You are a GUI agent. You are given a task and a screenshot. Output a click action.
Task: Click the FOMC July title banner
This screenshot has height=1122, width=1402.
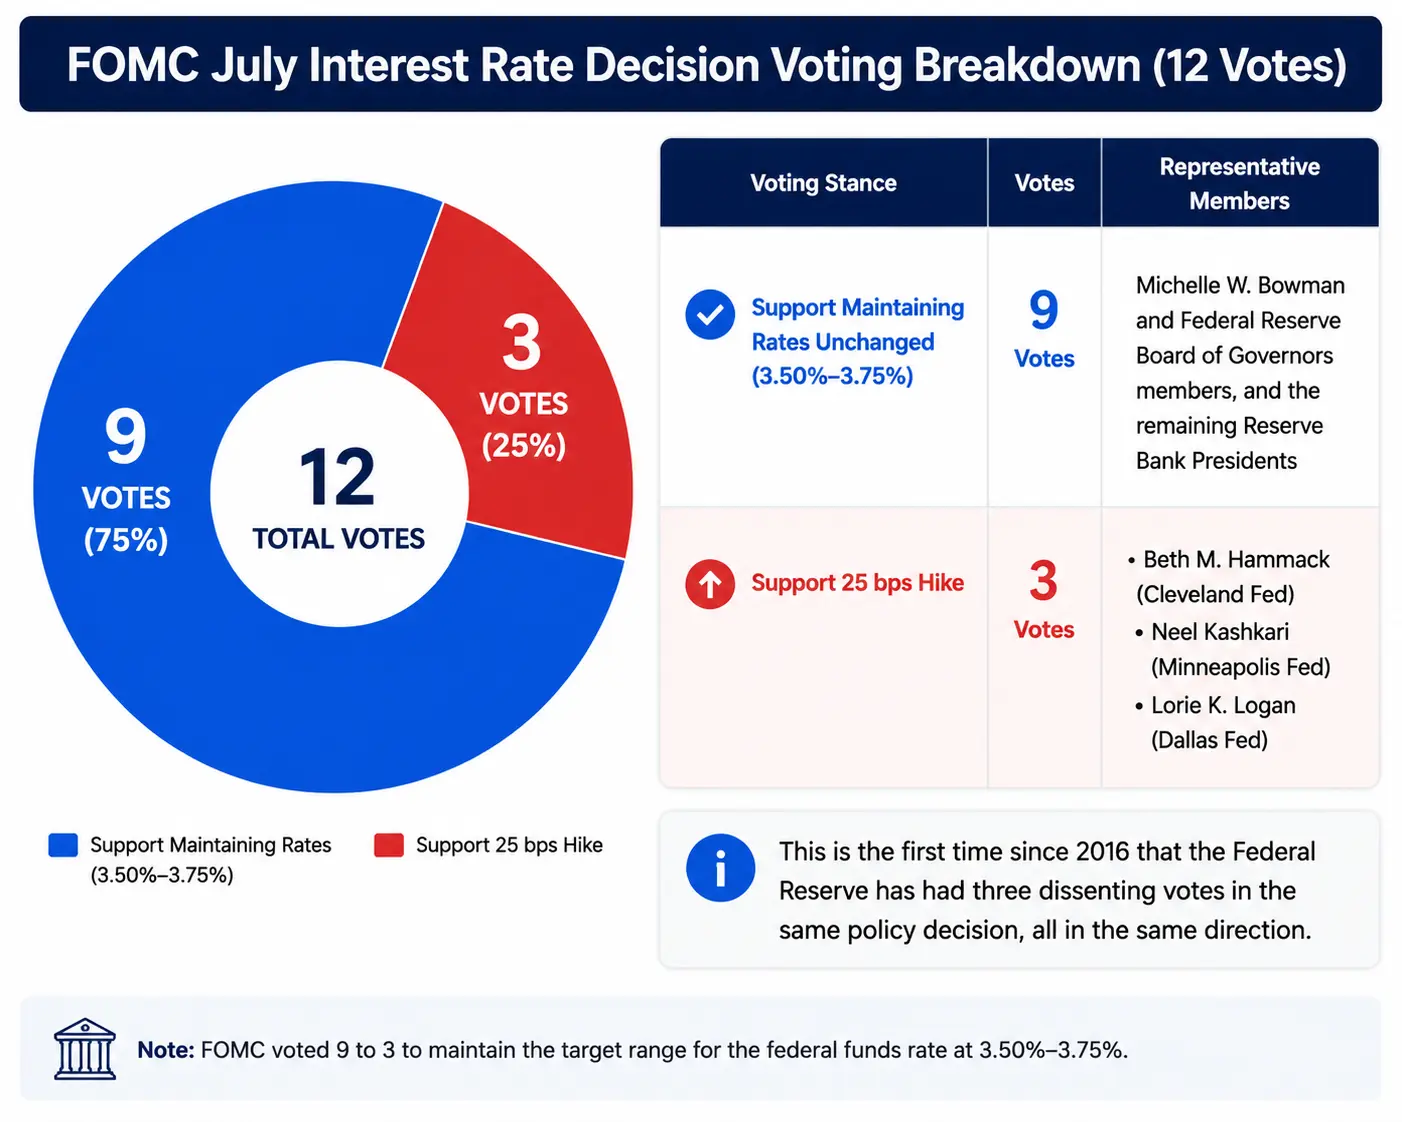pyautogui.click(x=701, y=64)
